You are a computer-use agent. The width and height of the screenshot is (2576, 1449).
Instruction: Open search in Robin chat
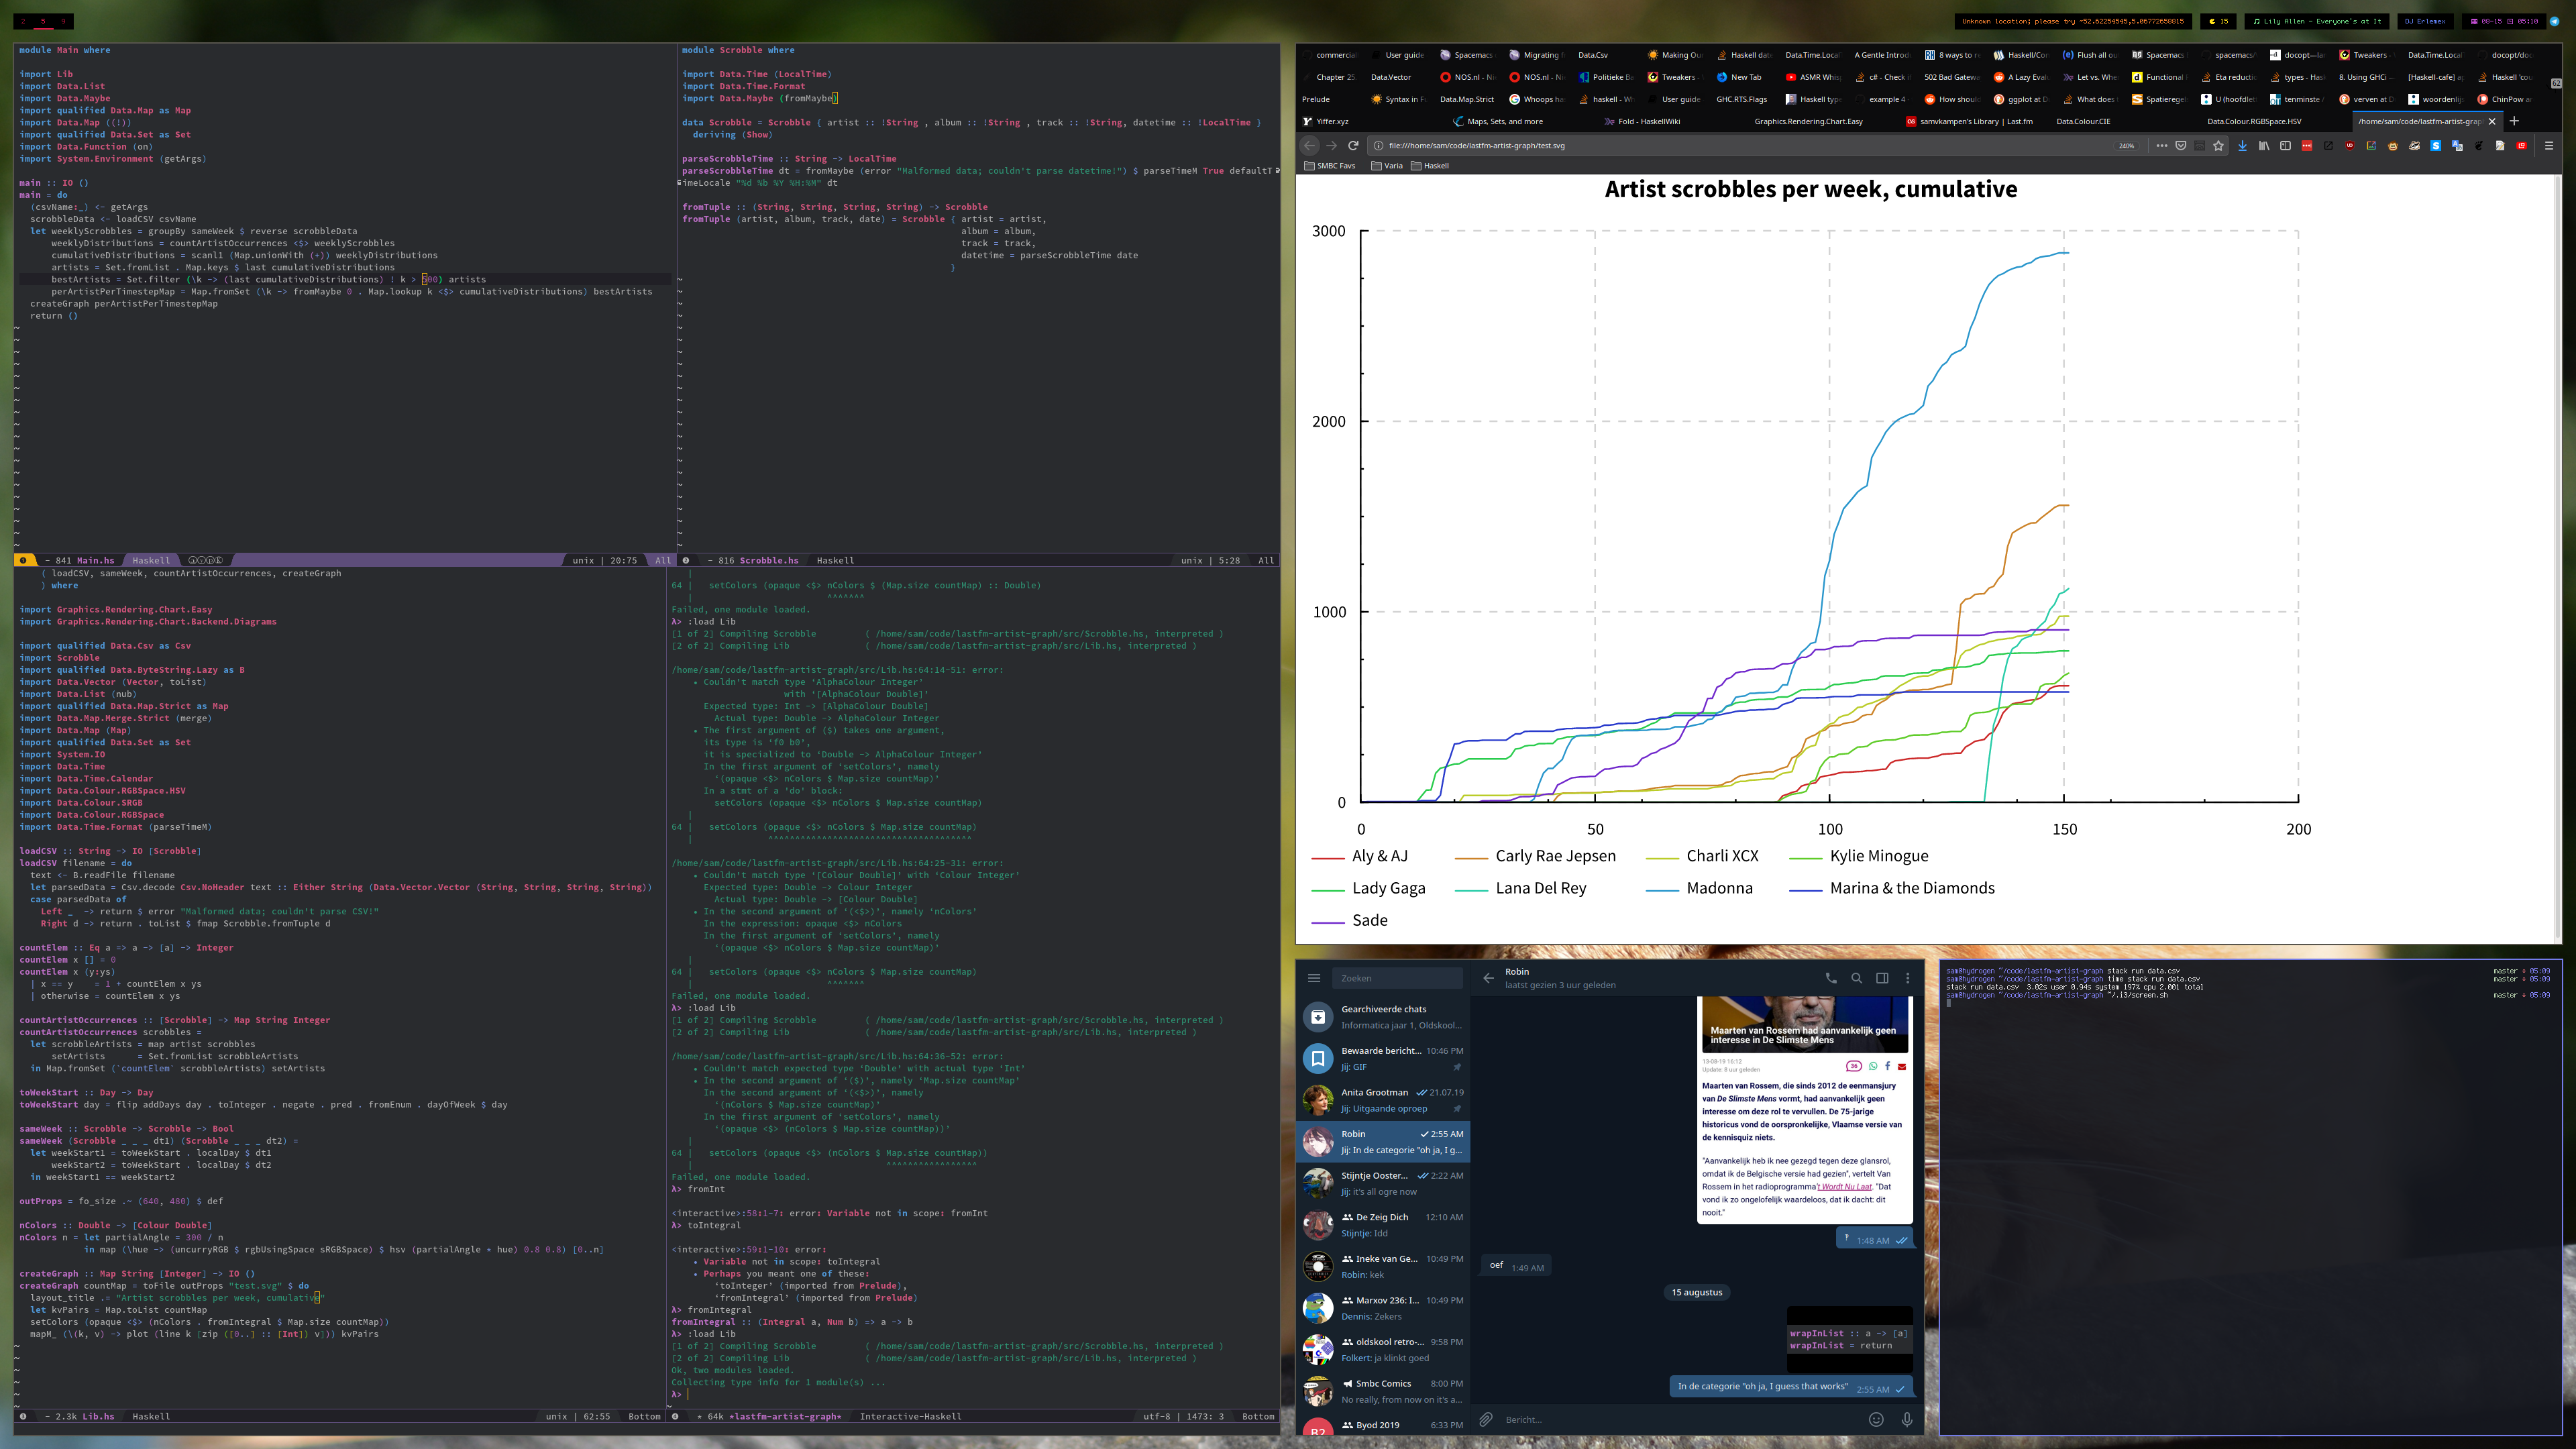1856,978
